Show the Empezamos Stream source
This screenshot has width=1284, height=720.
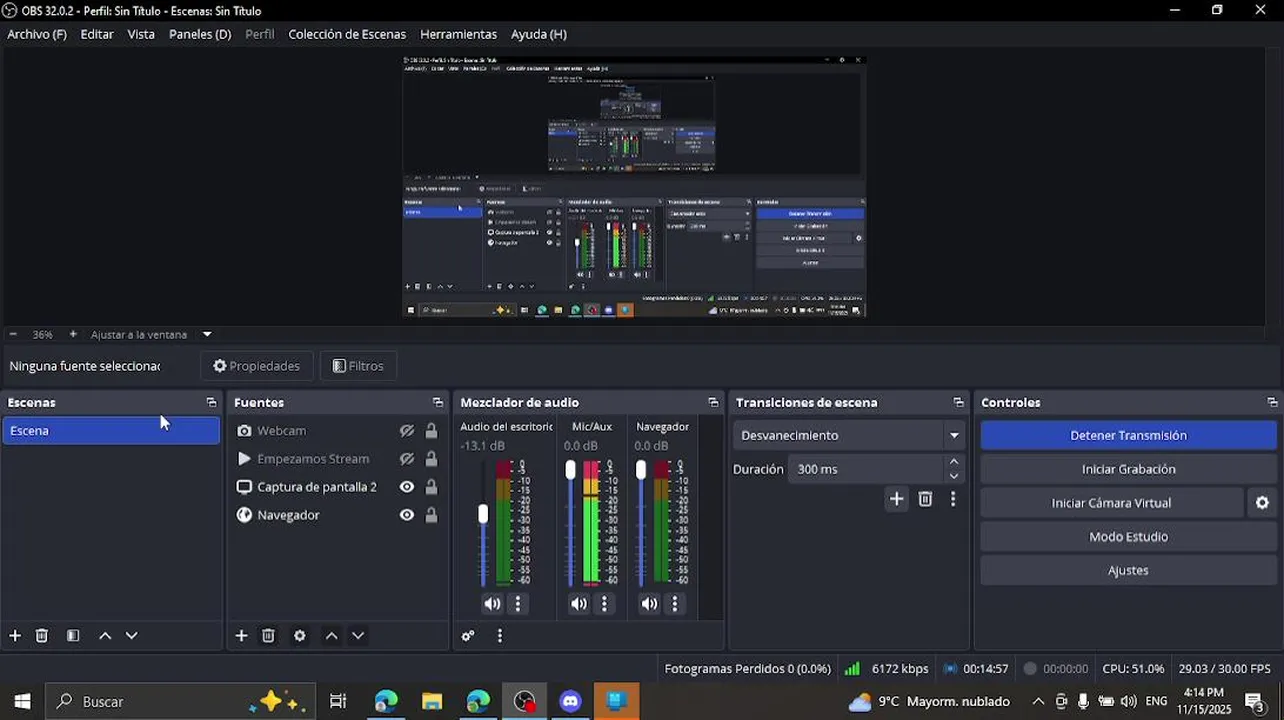point(407,459)
